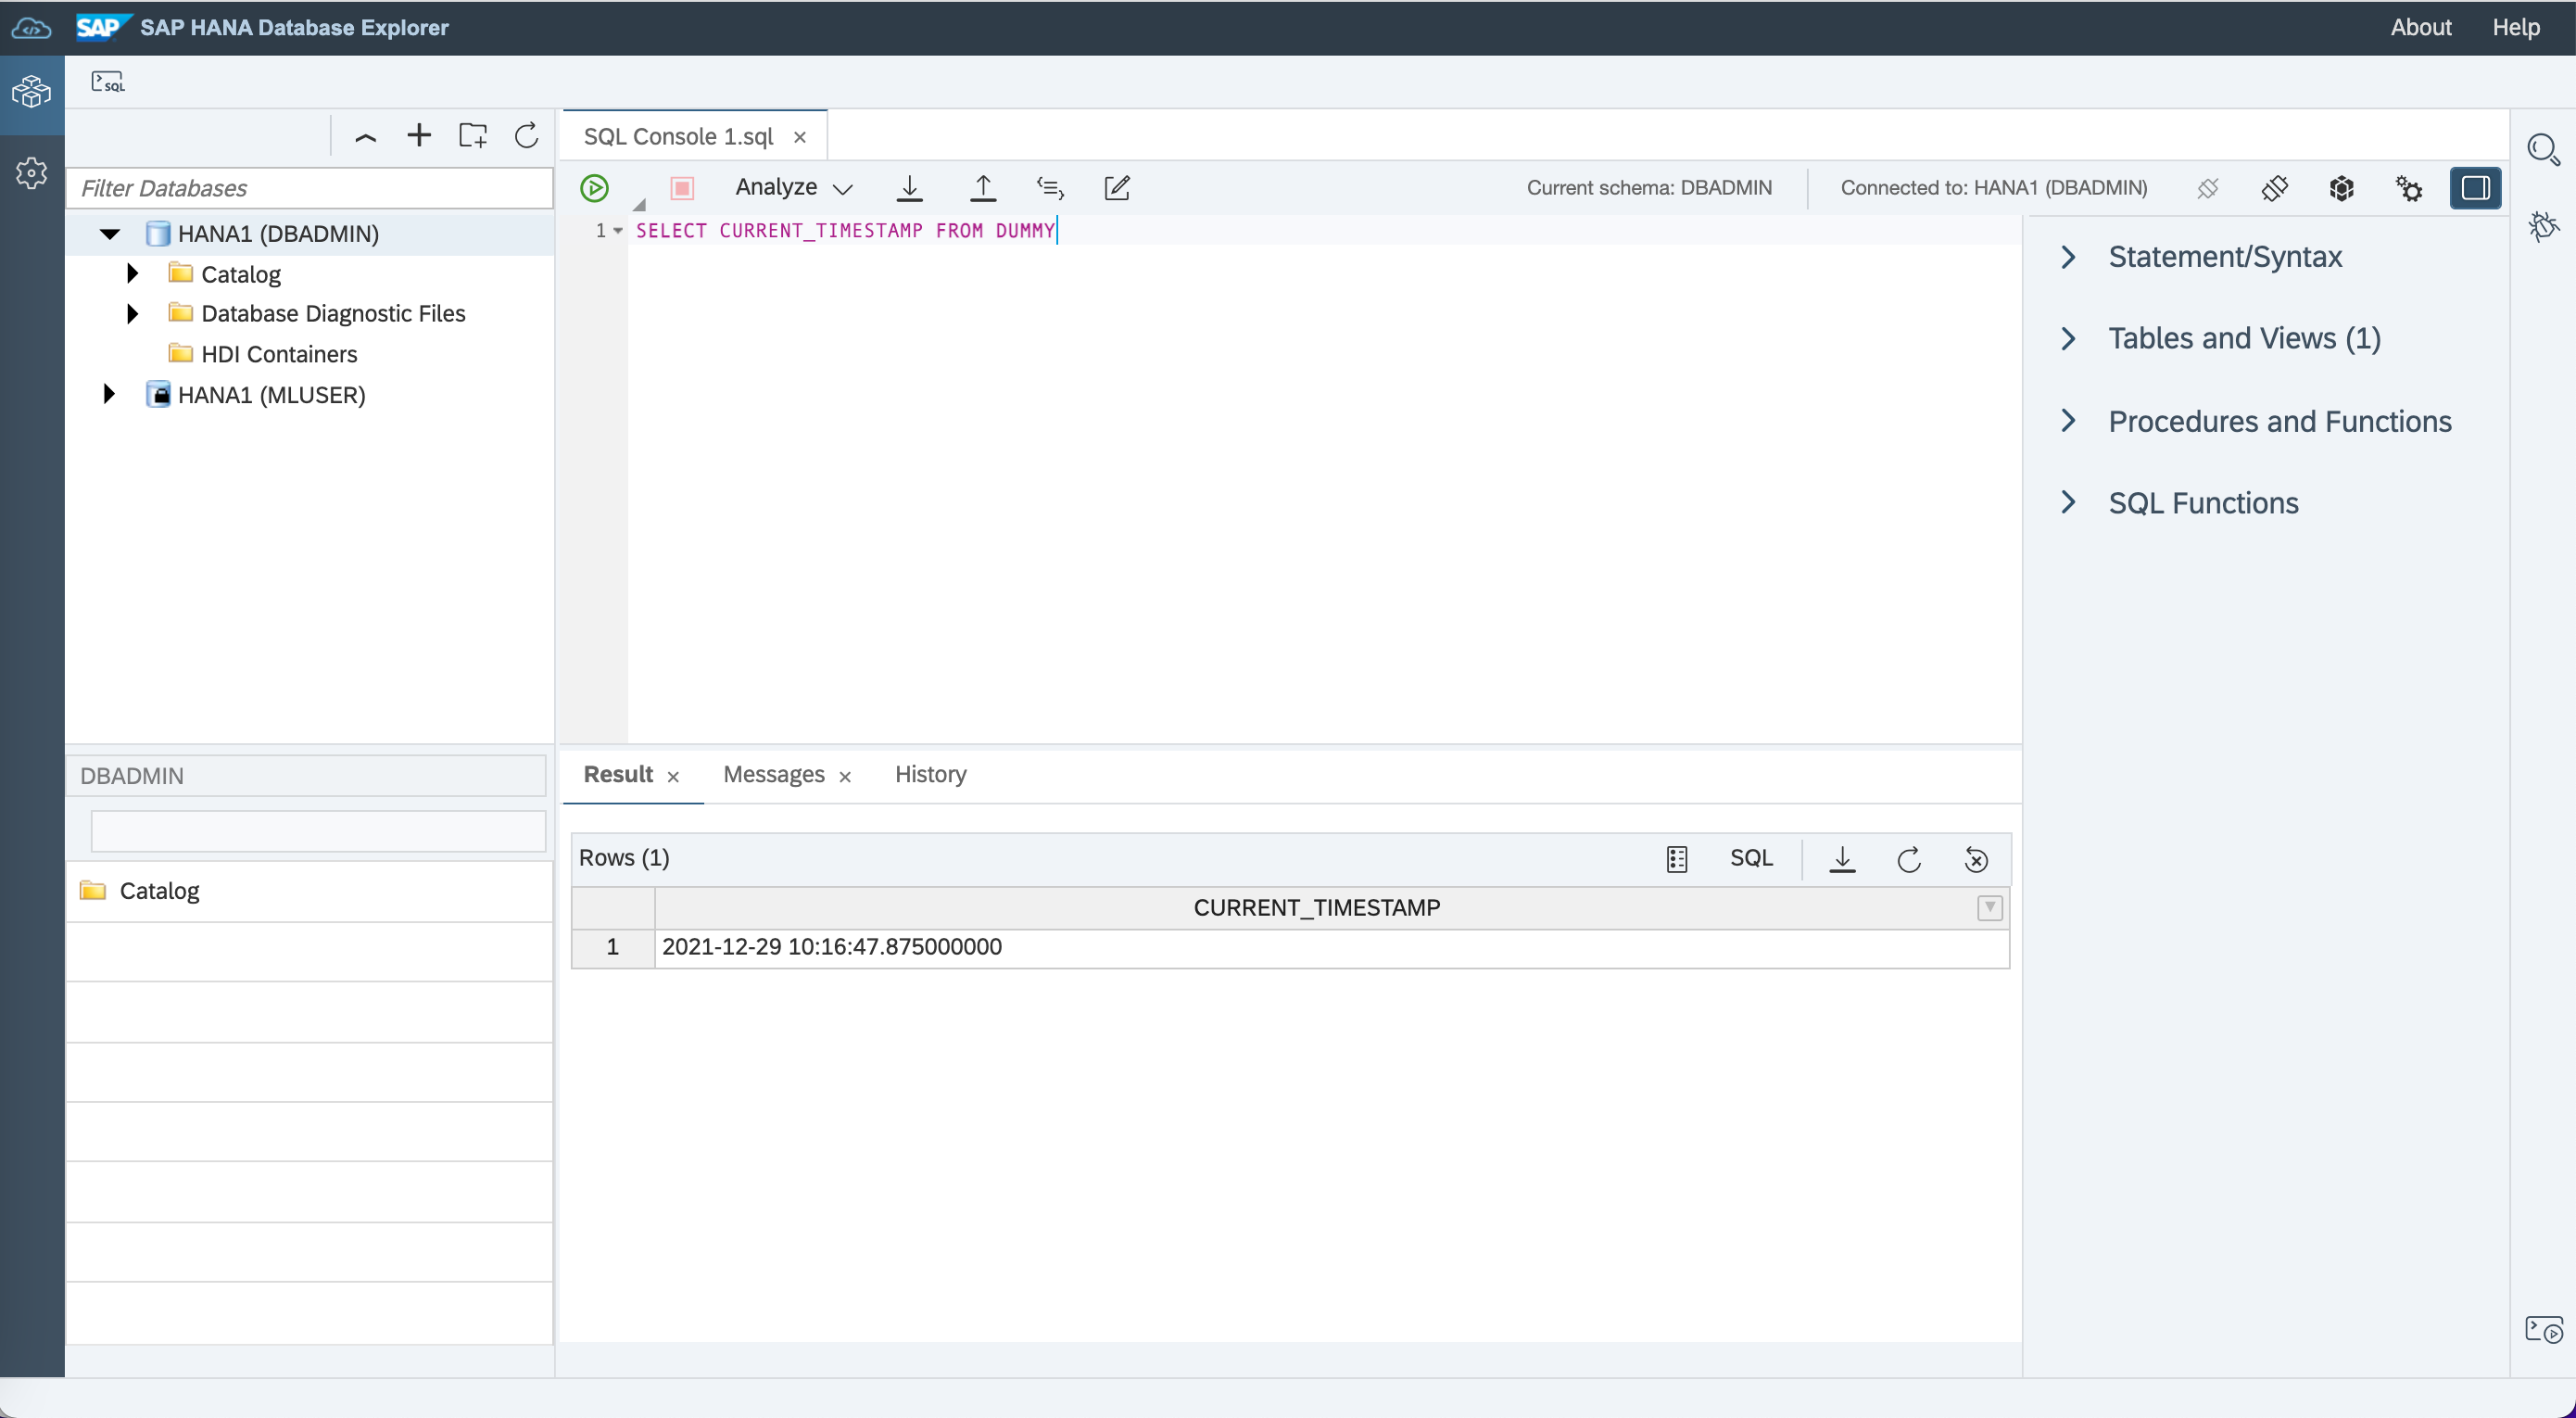Image resolution: width=2576 pixels, height=1418 pixels.
Task: Open the History tab
Action: click(x=930, y=775)
